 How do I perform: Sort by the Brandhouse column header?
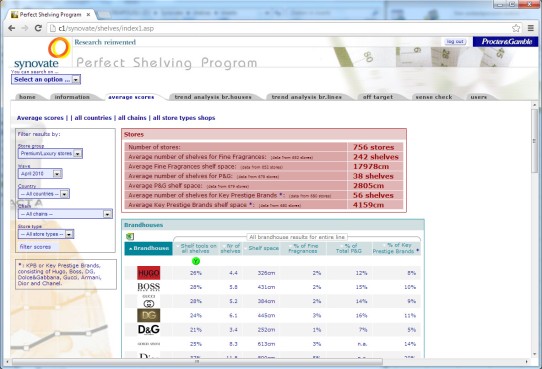(x=149, y=248)
